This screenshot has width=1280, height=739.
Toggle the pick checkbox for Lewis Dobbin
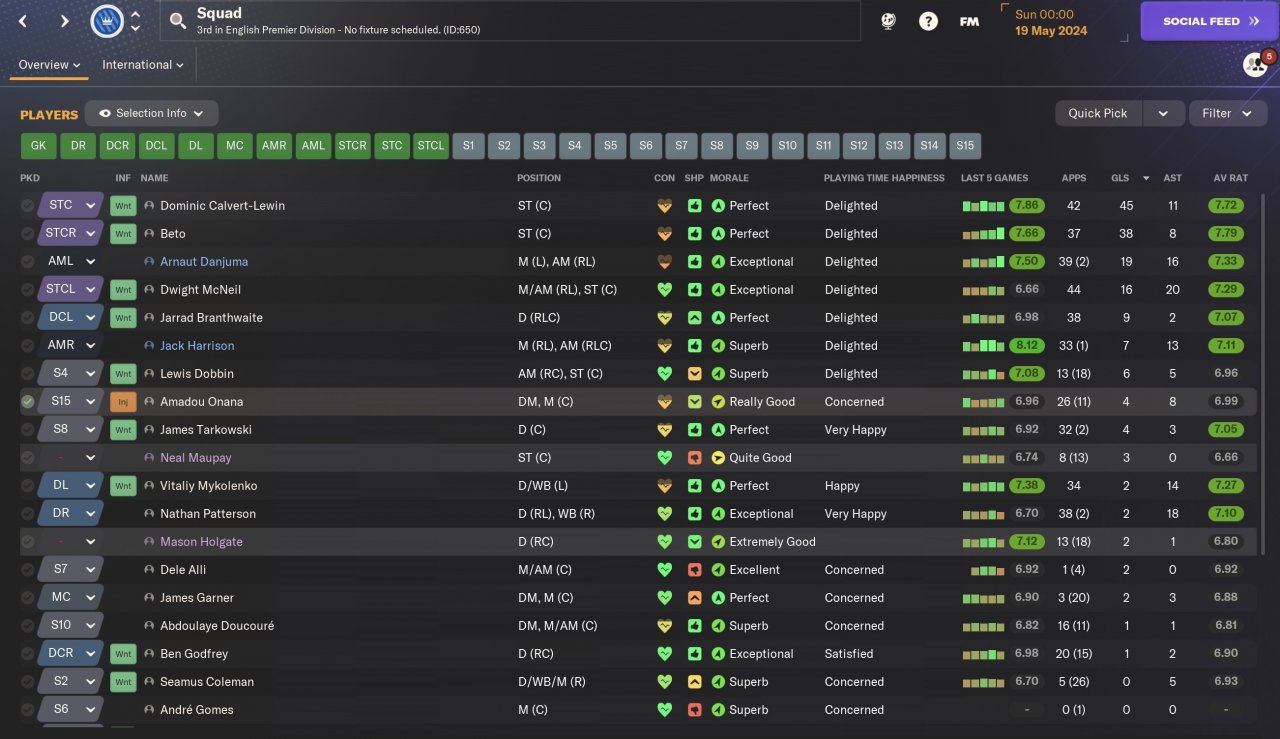pos(28,374)
